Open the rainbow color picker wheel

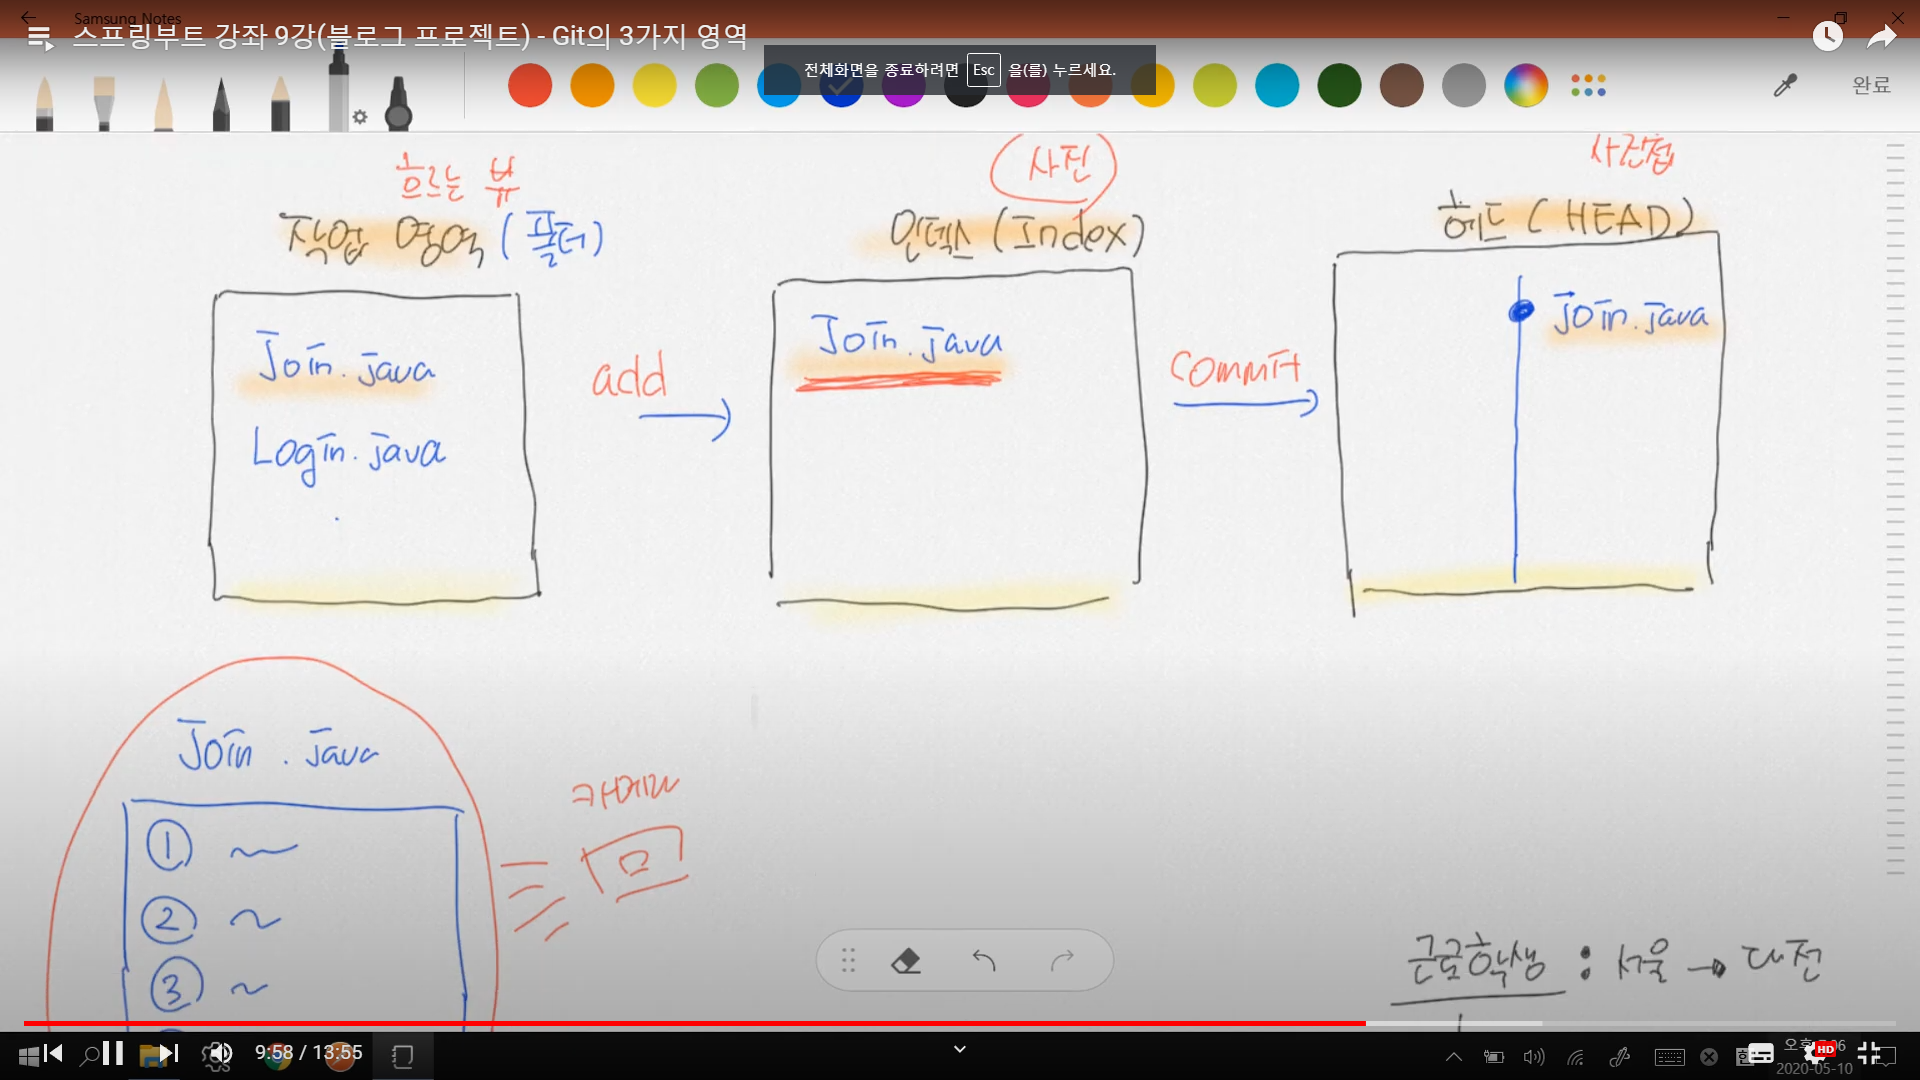click(1526, 86)
